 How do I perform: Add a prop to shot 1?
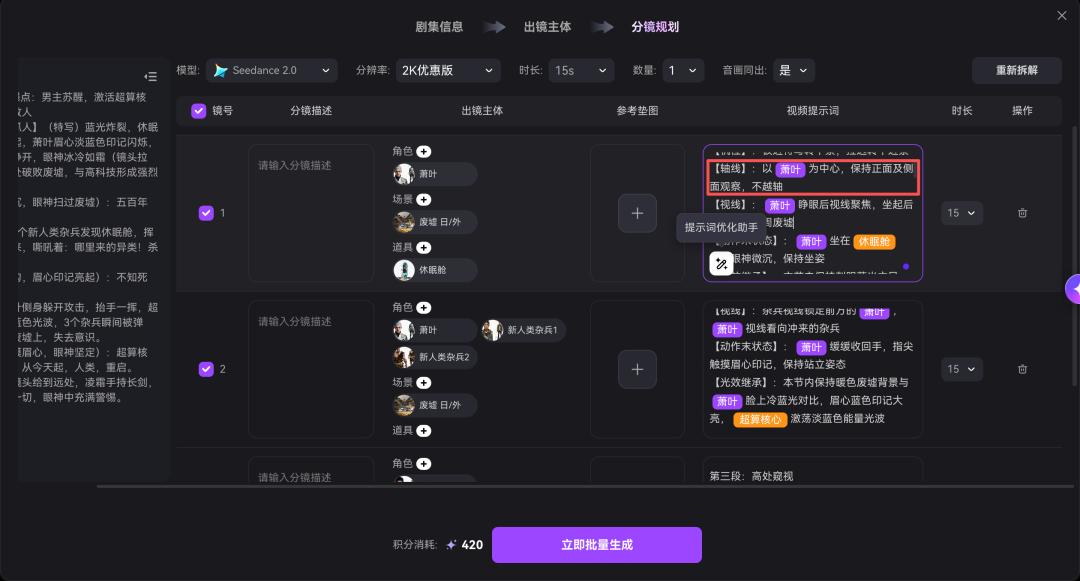coord(424,247)
